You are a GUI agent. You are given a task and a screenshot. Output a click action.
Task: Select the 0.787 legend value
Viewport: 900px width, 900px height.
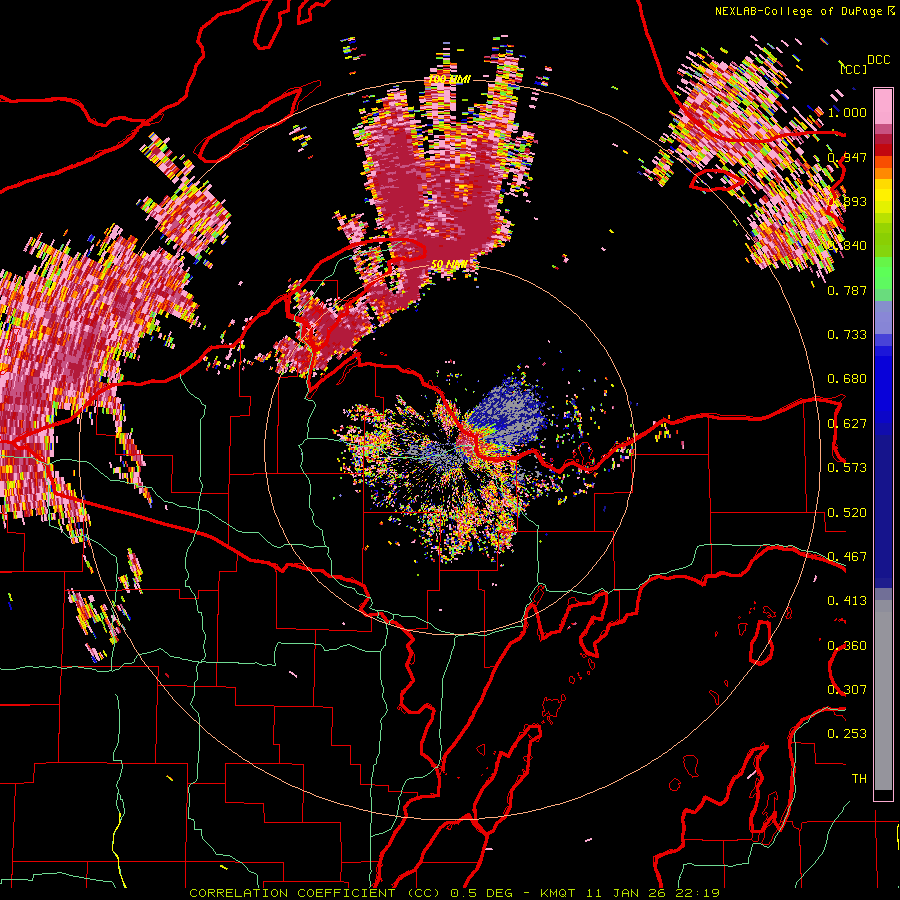(847, 290)
